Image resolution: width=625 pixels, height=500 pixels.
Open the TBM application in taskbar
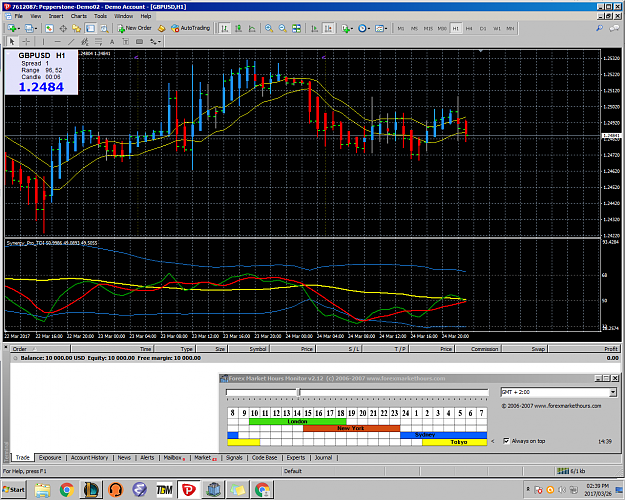point(164,490)
